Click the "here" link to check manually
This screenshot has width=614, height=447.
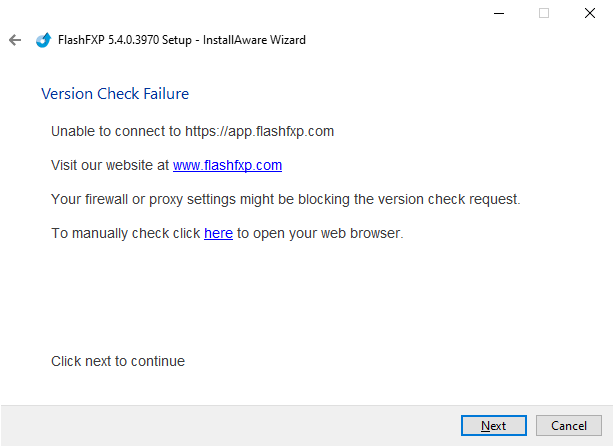[218, 233]
